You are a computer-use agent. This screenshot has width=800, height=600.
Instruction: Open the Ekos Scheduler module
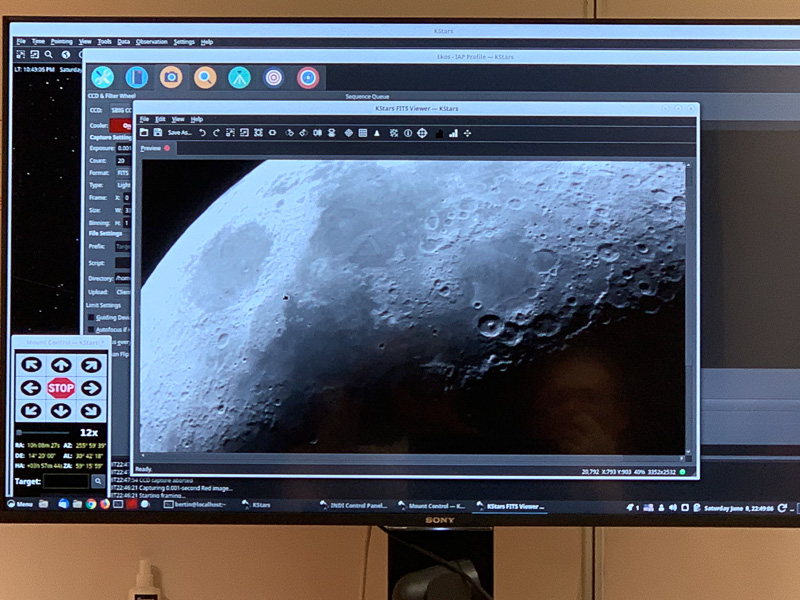pos(137,78)
